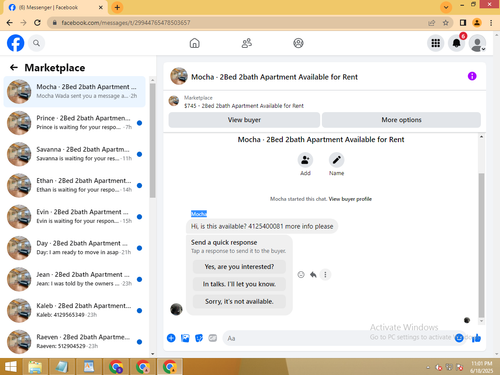Click the message 'Hi, is this available?'
Screen dimensions: 500x375
(262, 226)
